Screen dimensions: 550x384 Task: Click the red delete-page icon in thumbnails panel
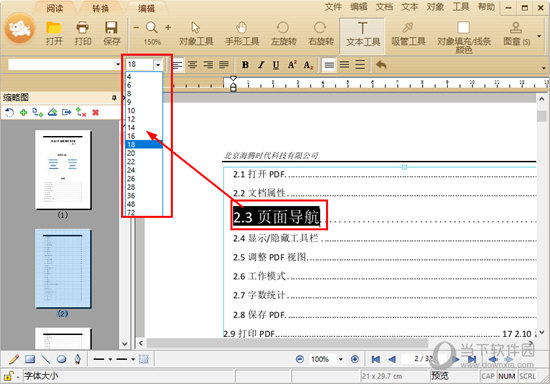tap(95, 113)
